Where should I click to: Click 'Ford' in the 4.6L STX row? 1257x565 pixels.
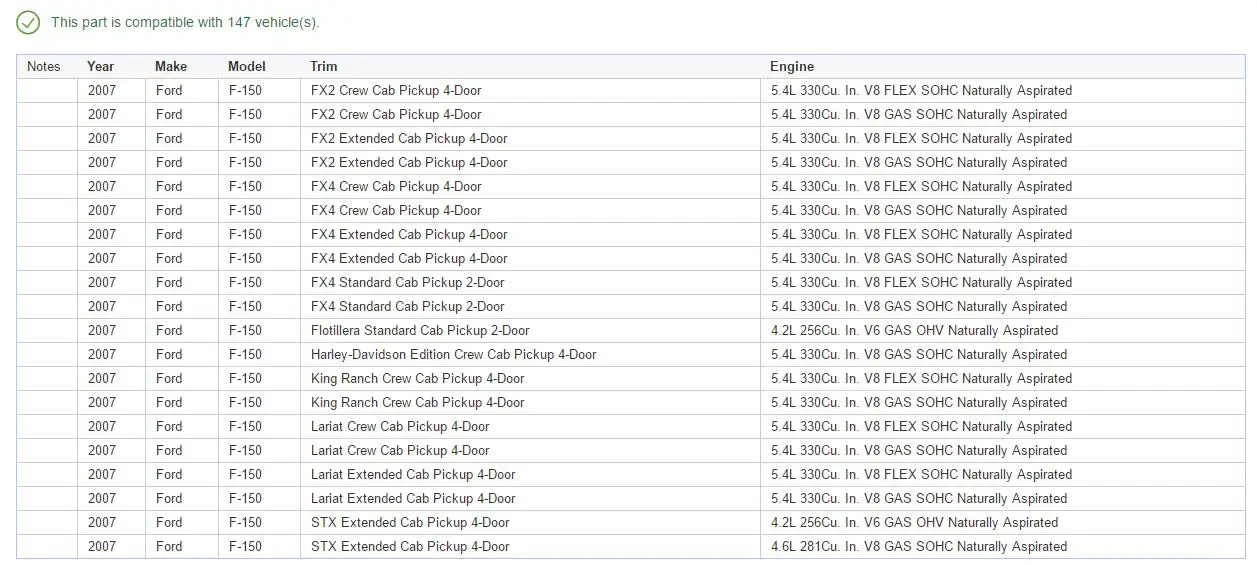[169, 546]
